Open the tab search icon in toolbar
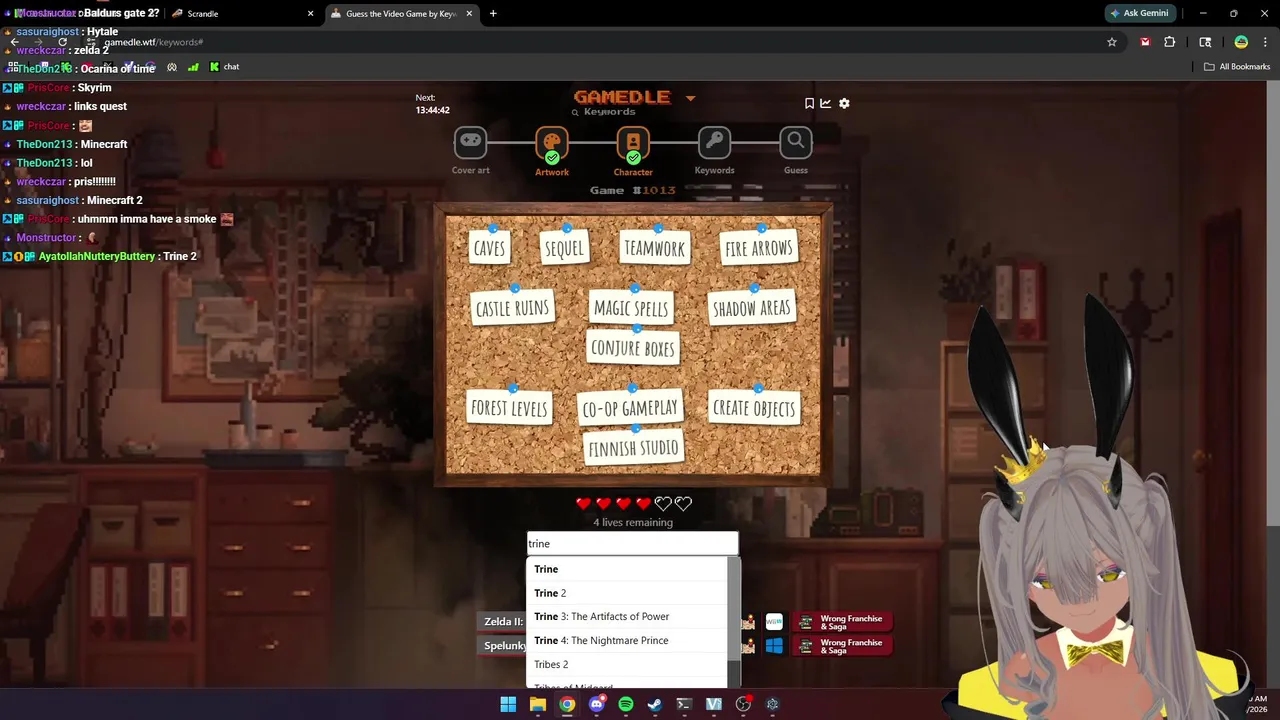The width and height of the screenshot is (1280, 720). pos(1205,42)
